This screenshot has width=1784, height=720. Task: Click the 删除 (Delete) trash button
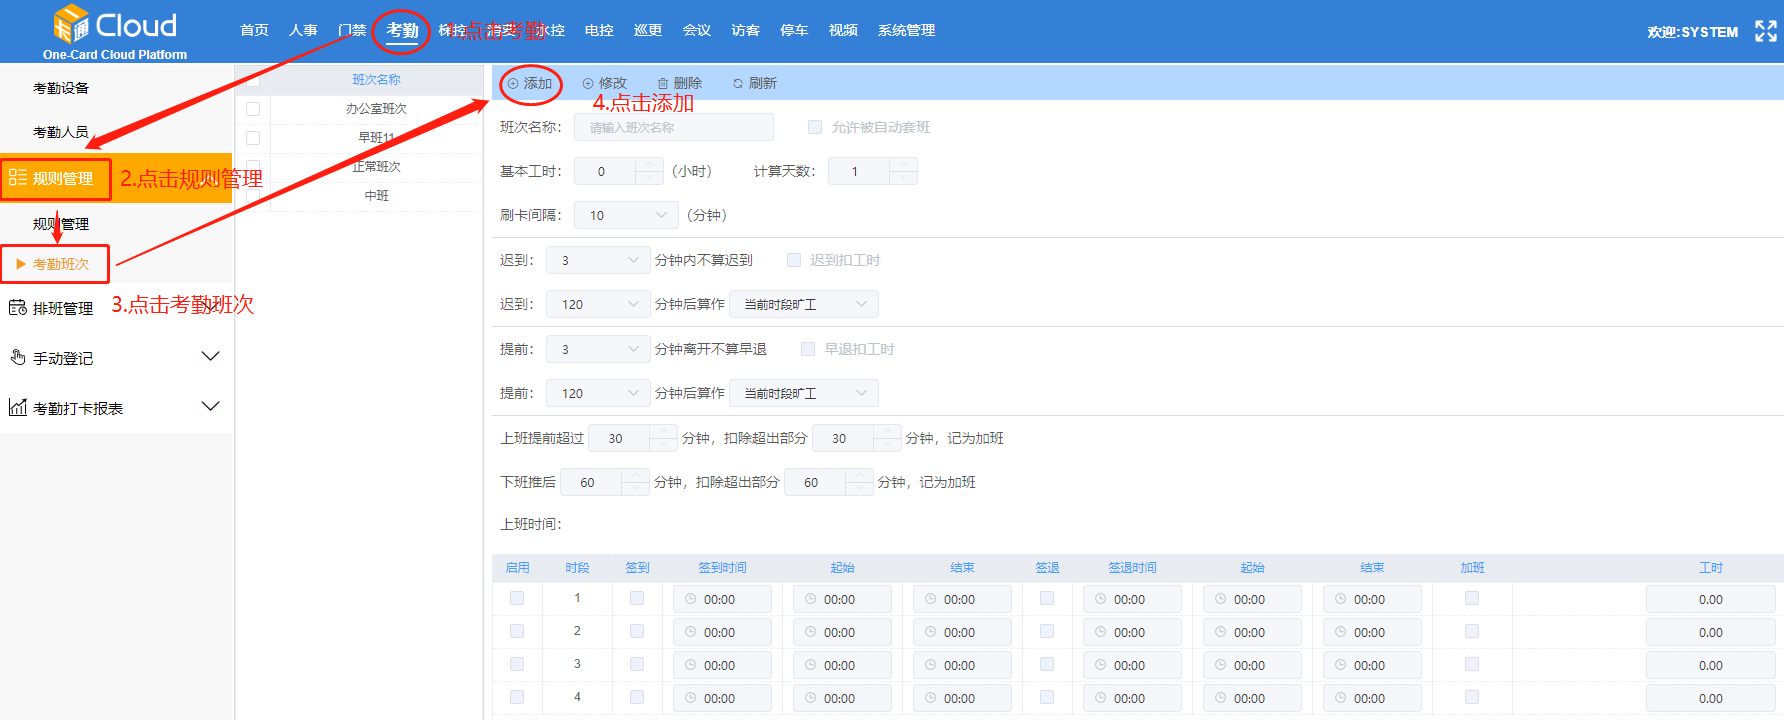[679, 84]
